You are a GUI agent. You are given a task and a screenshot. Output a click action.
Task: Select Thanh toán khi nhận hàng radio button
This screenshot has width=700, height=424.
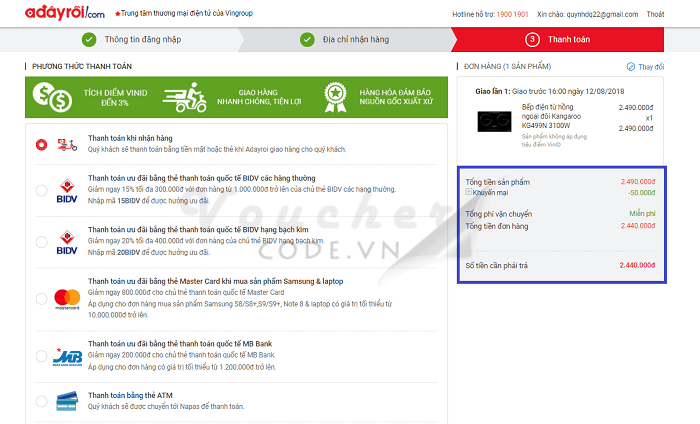coord(42,145)
